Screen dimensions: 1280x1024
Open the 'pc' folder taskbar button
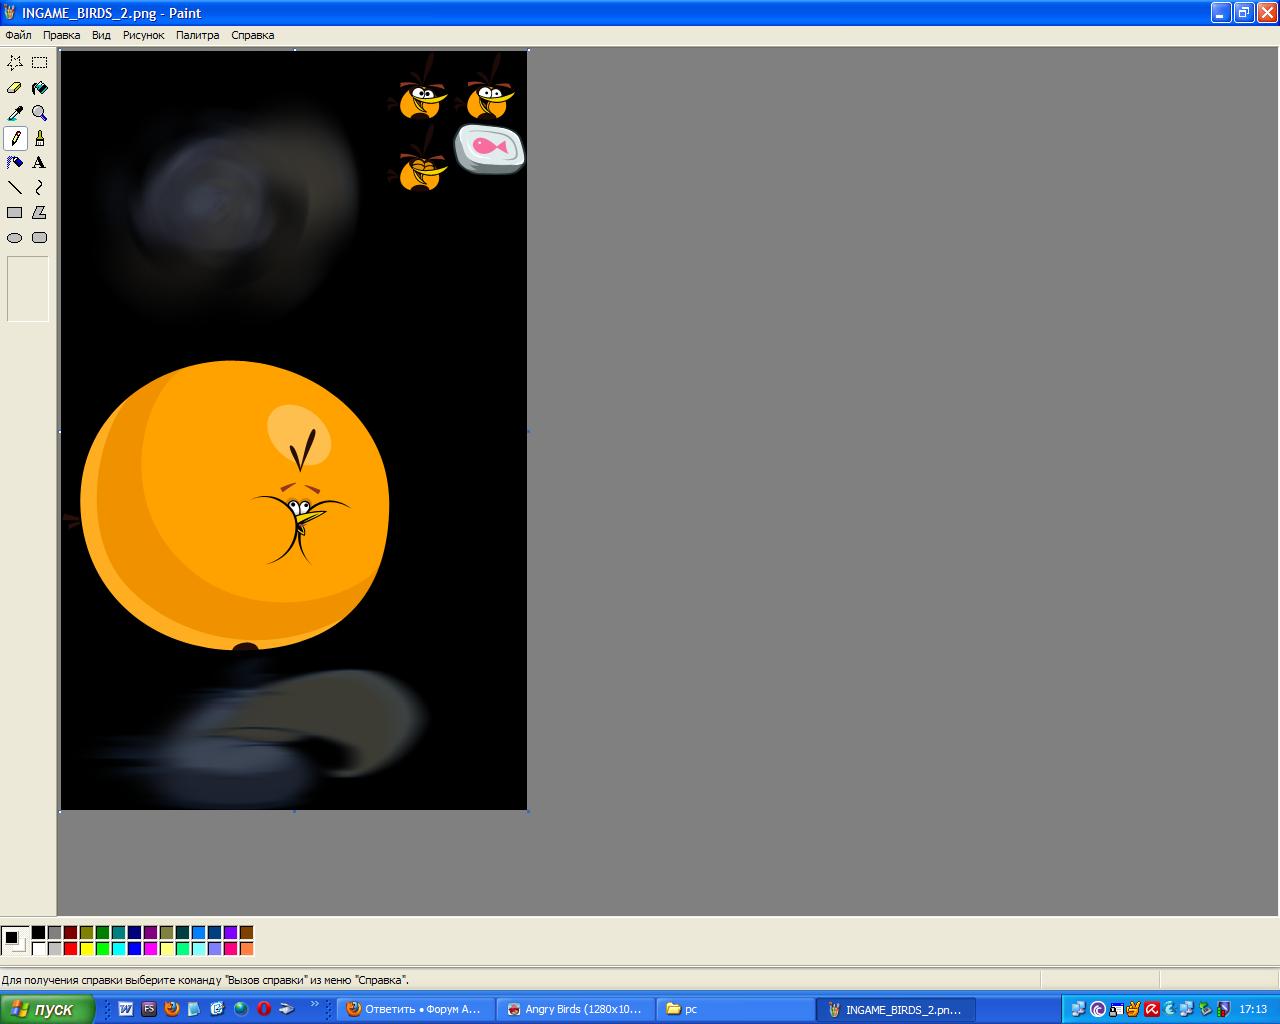click(x=735, y=1009)
